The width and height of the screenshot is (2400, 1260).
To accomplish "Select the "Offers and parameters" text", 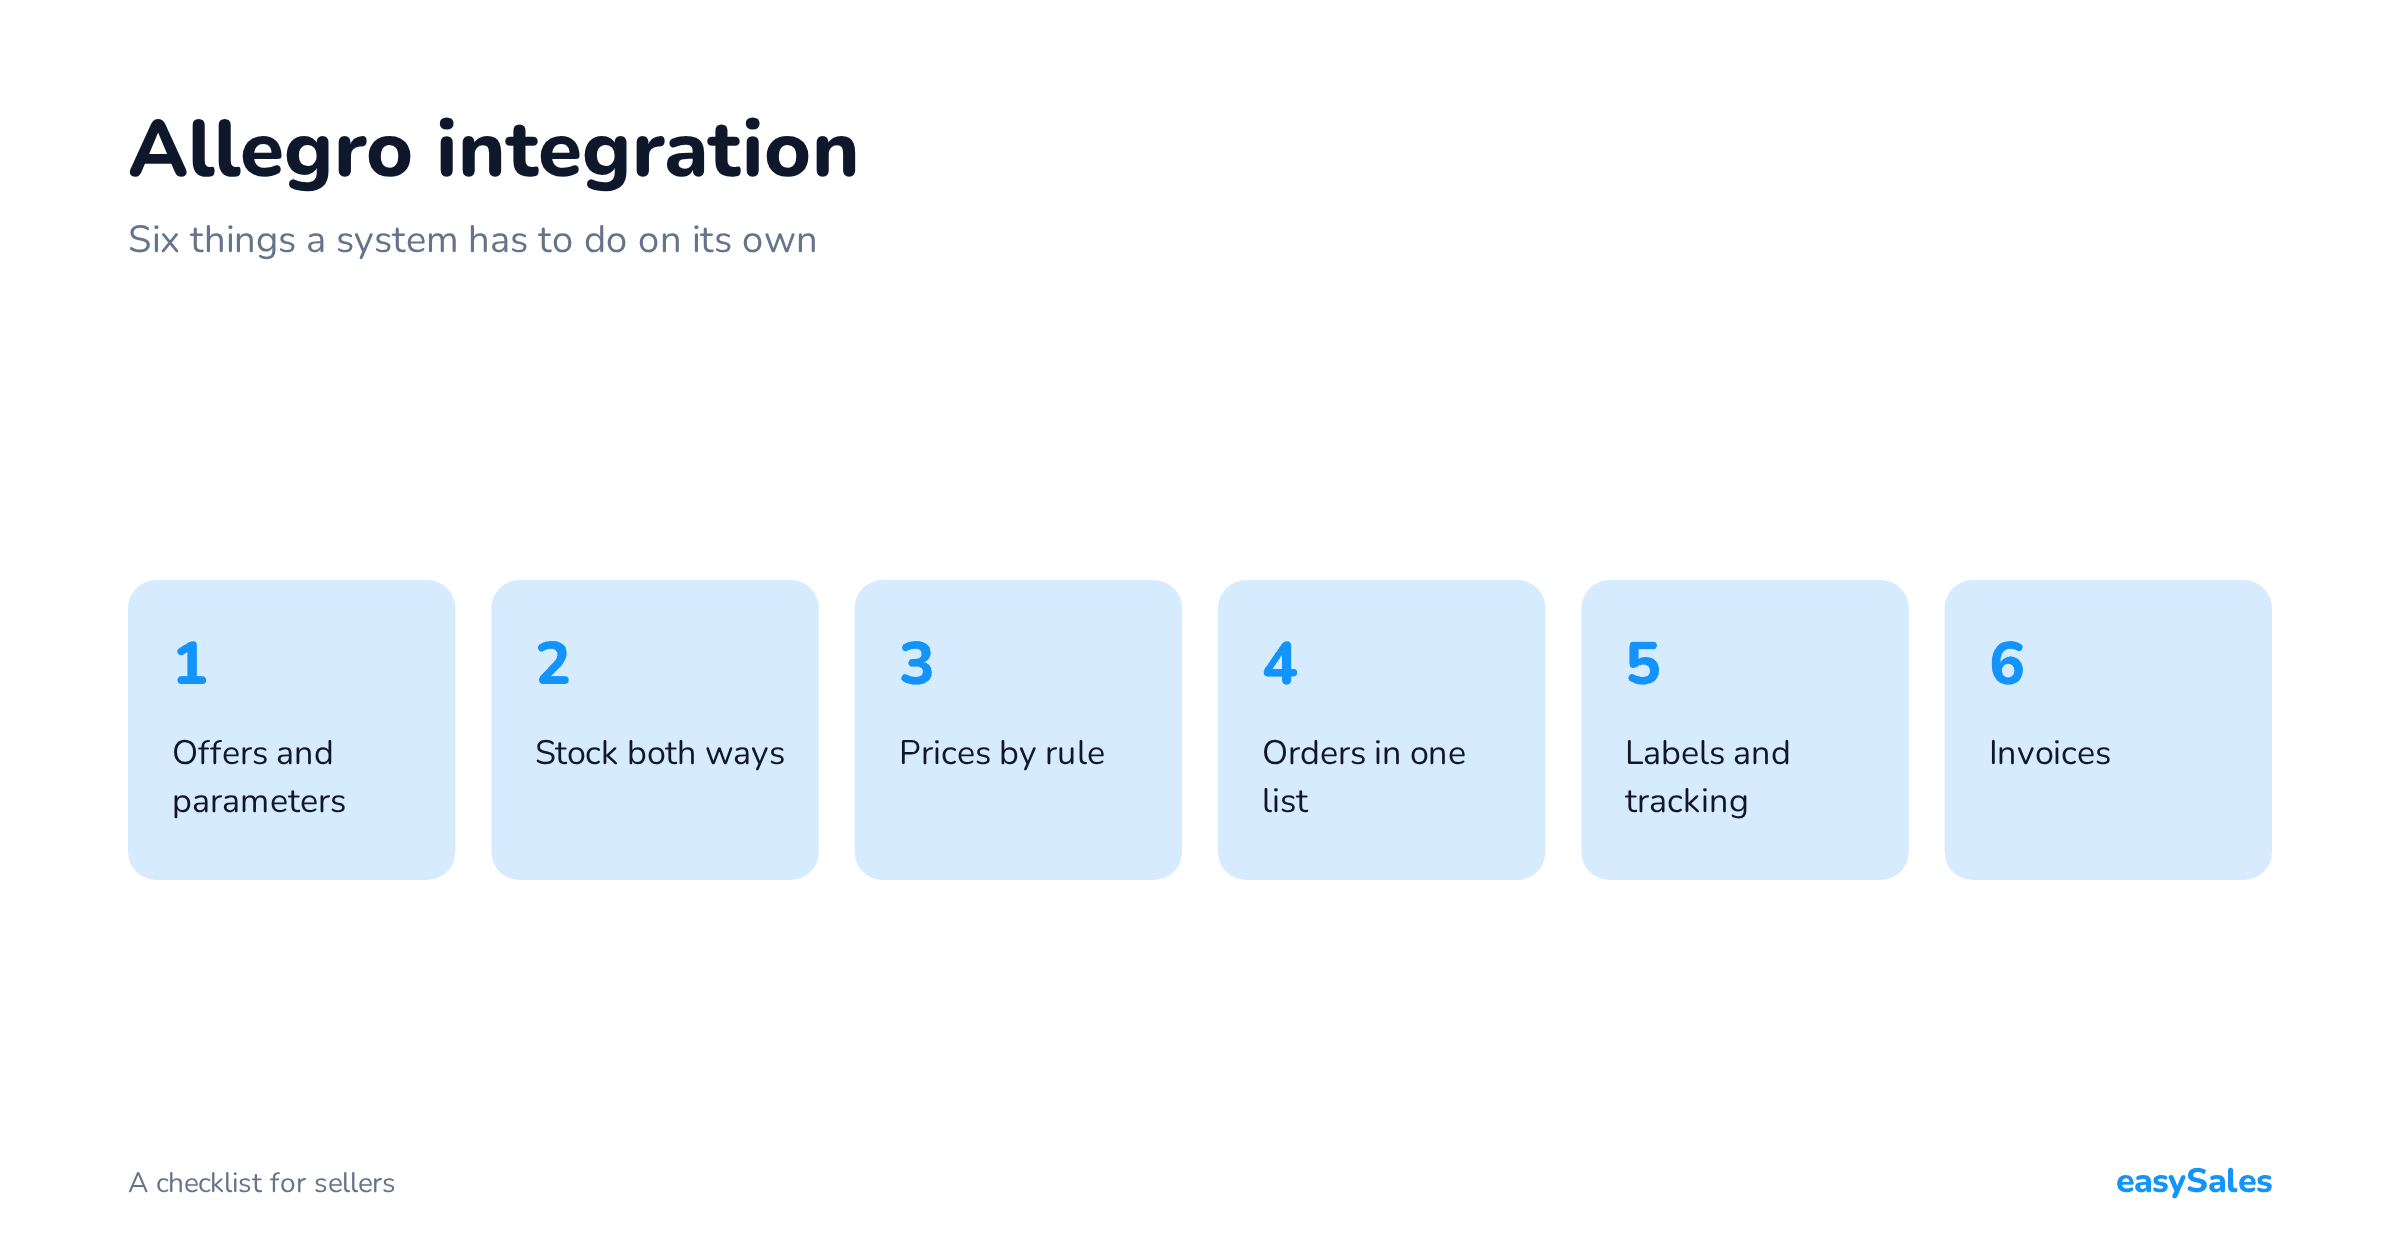I will (x=259, y=776).
